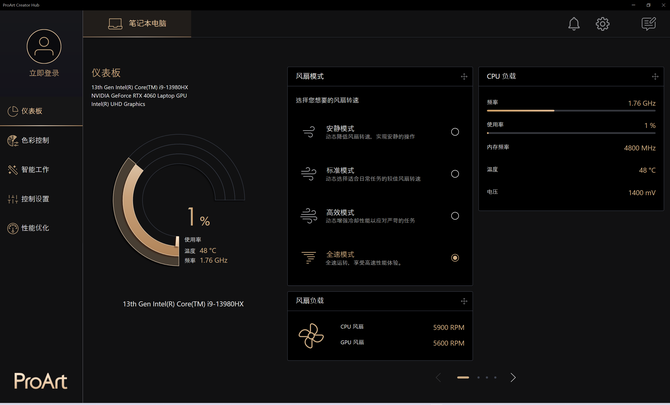
Task: Click the CPU 使用率 progress bar
Action: coord(571,133)
